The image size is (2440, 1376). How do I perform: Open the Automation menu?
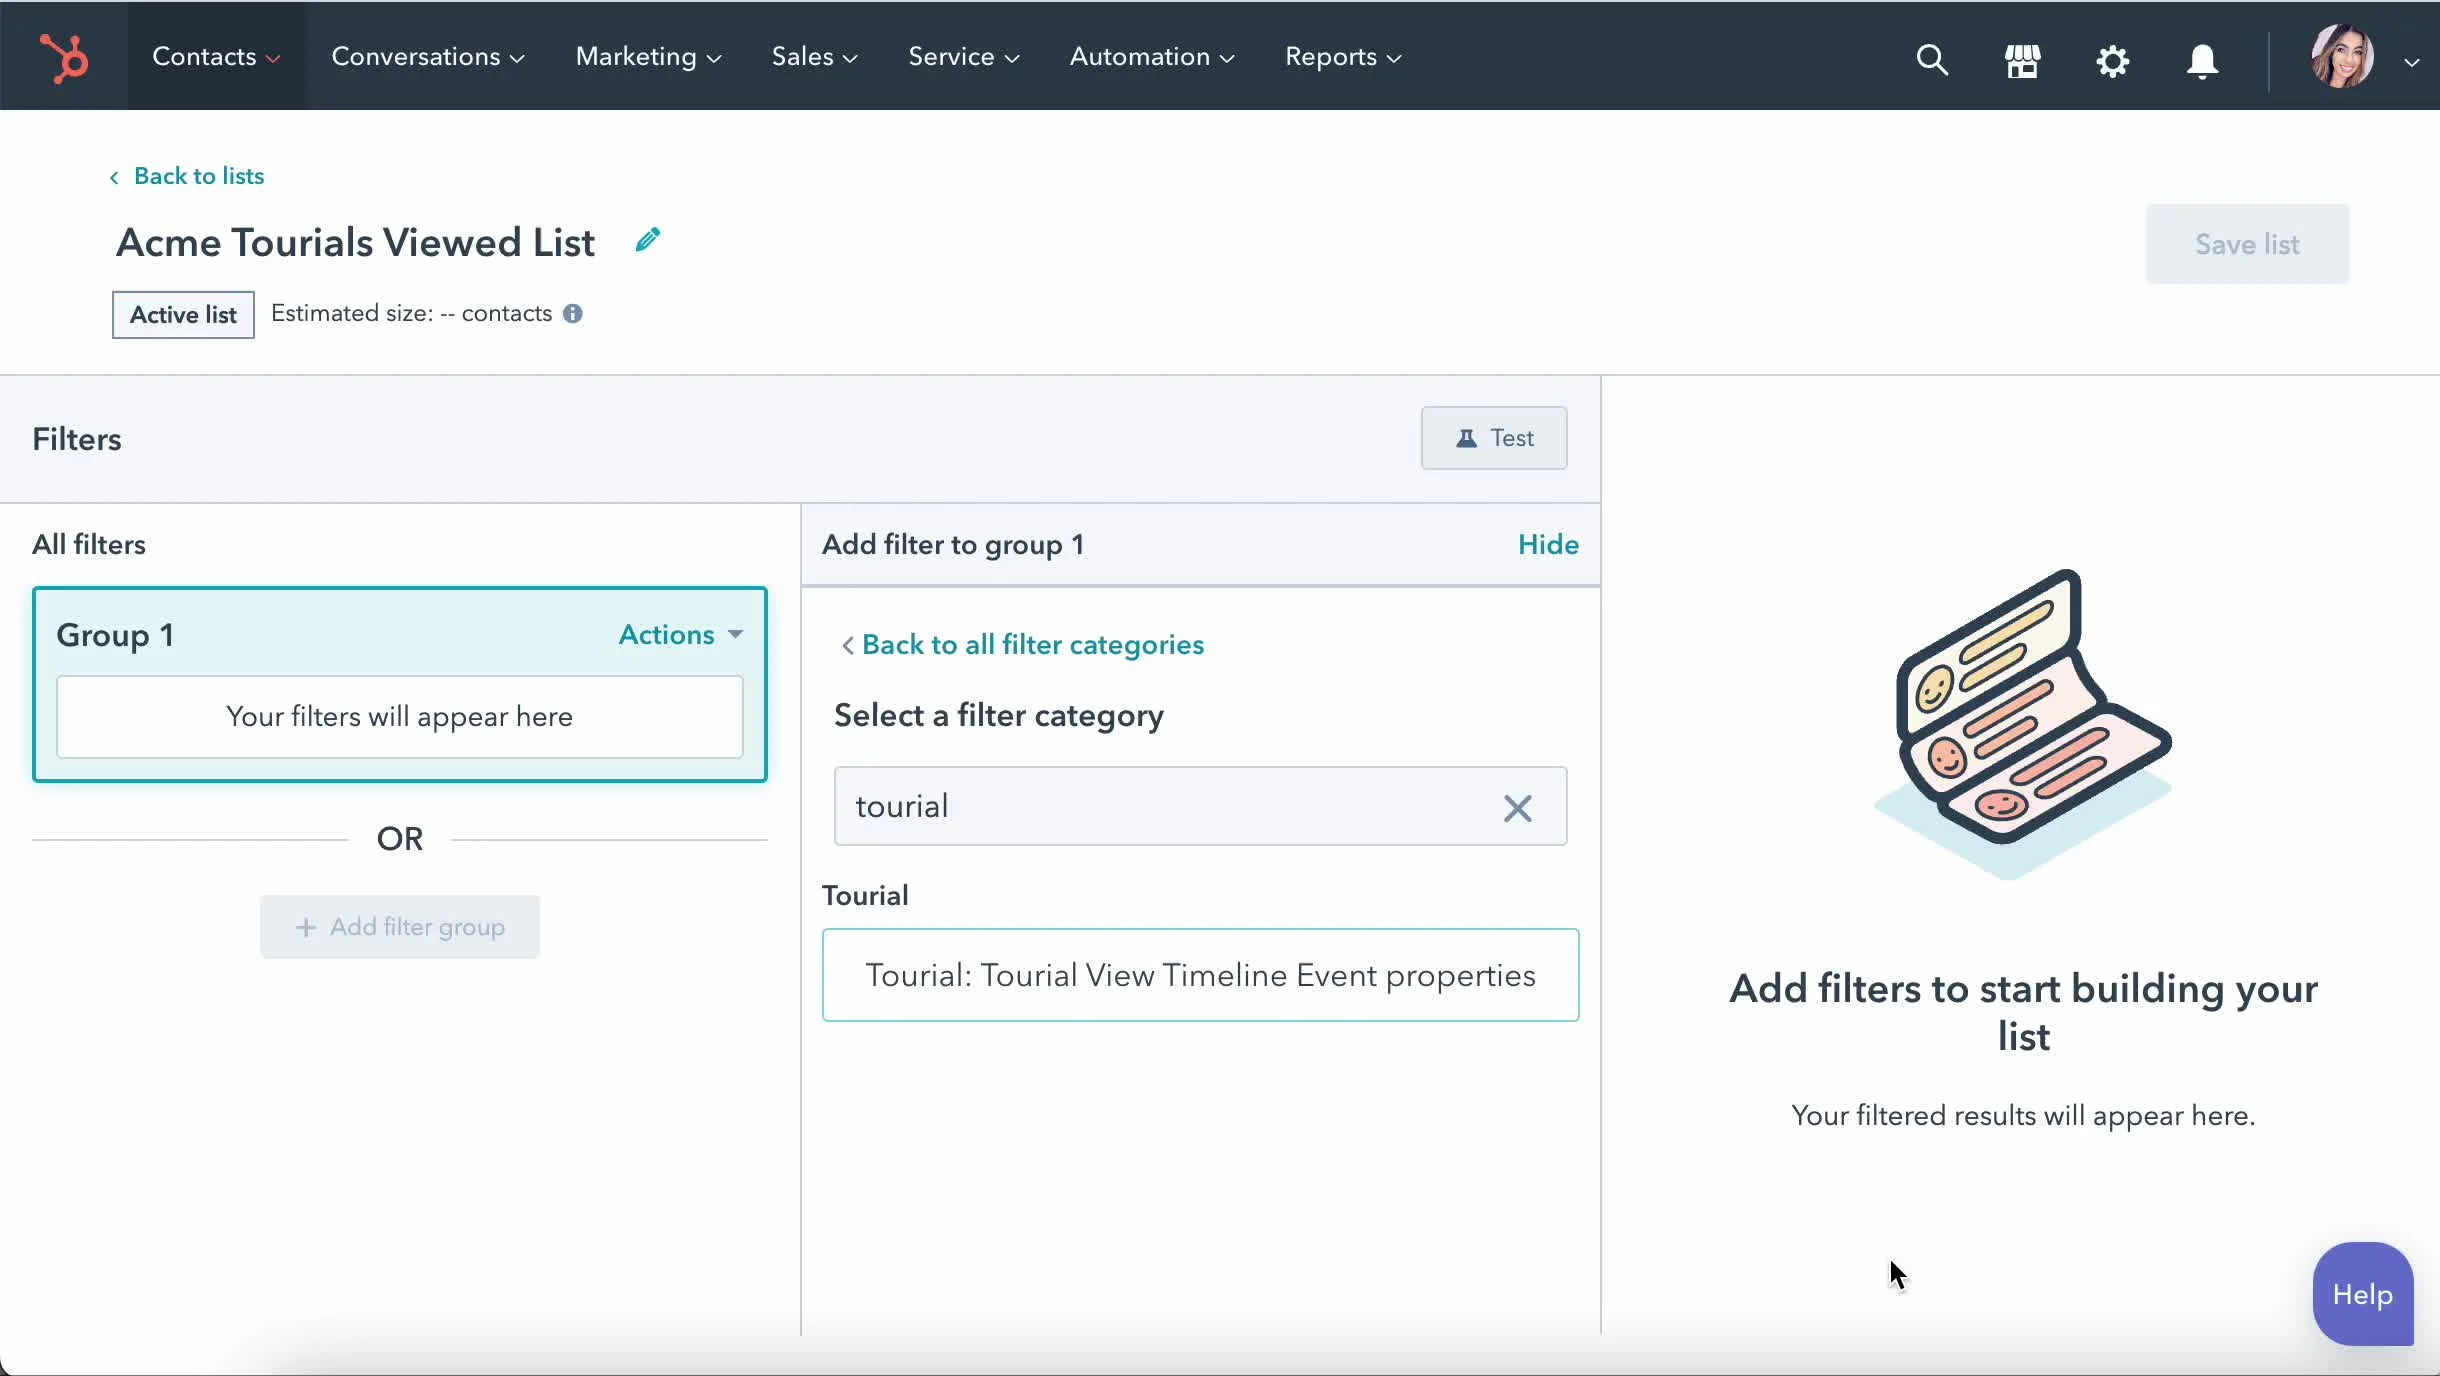(x=1151, y=57)
